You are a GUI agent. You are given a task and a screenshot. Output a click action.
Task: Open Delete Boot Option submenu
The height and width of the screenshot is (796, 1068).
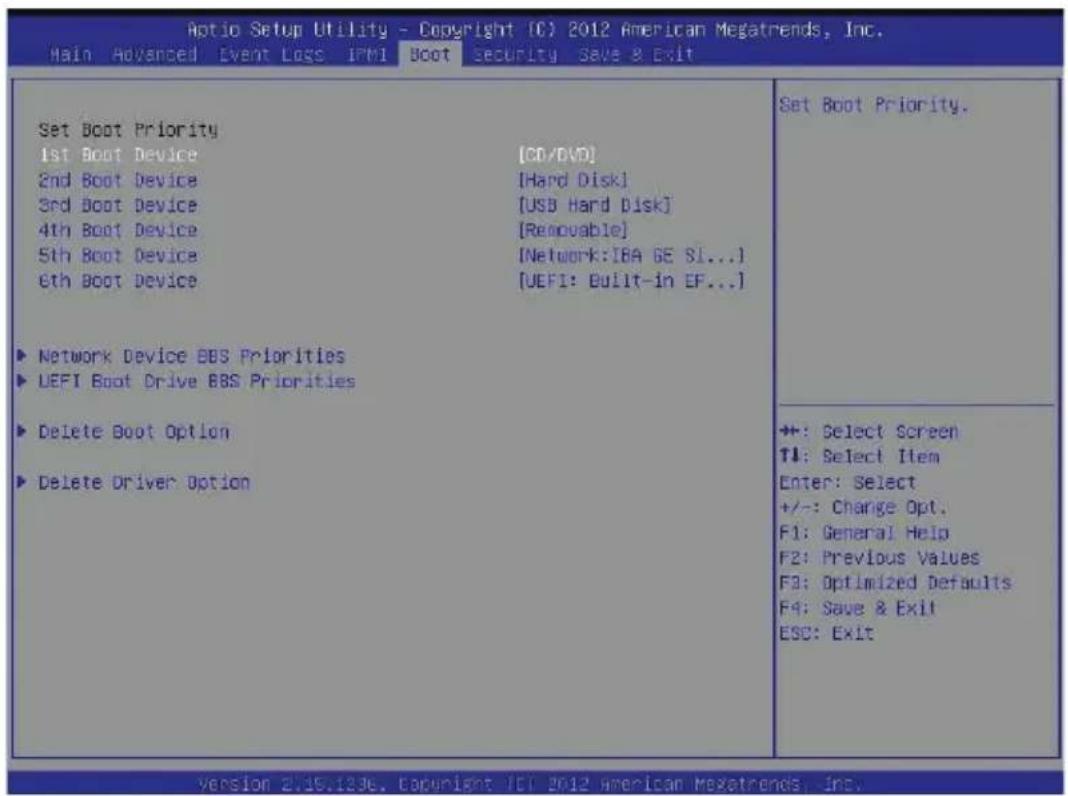134,432
